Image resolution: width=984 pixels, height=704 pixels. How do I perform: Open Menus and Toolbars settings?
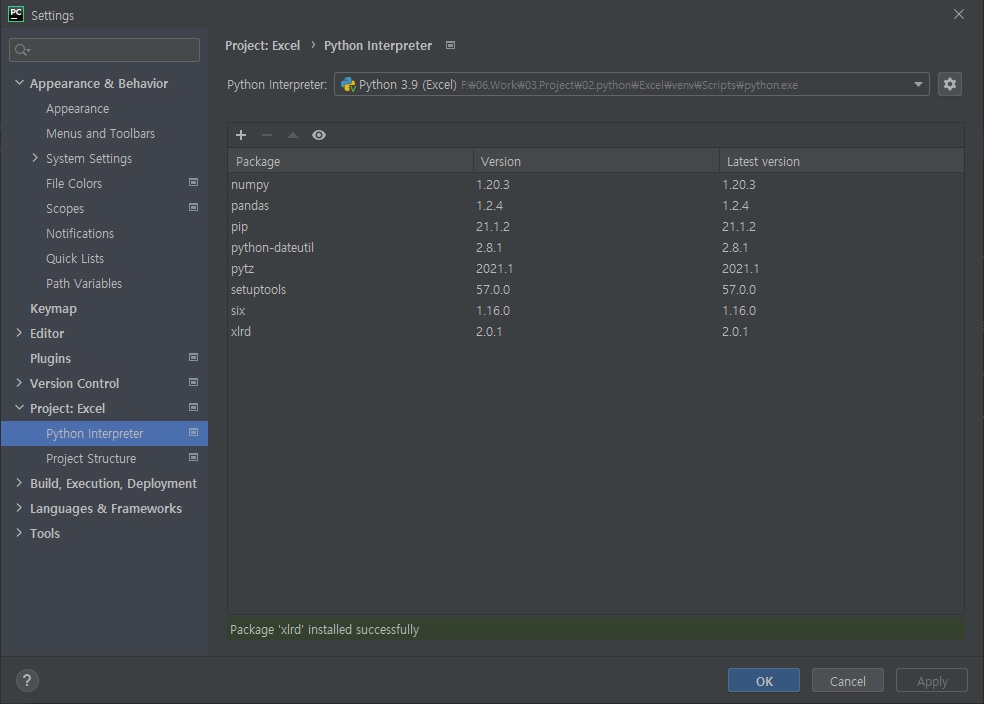point(100,134)
